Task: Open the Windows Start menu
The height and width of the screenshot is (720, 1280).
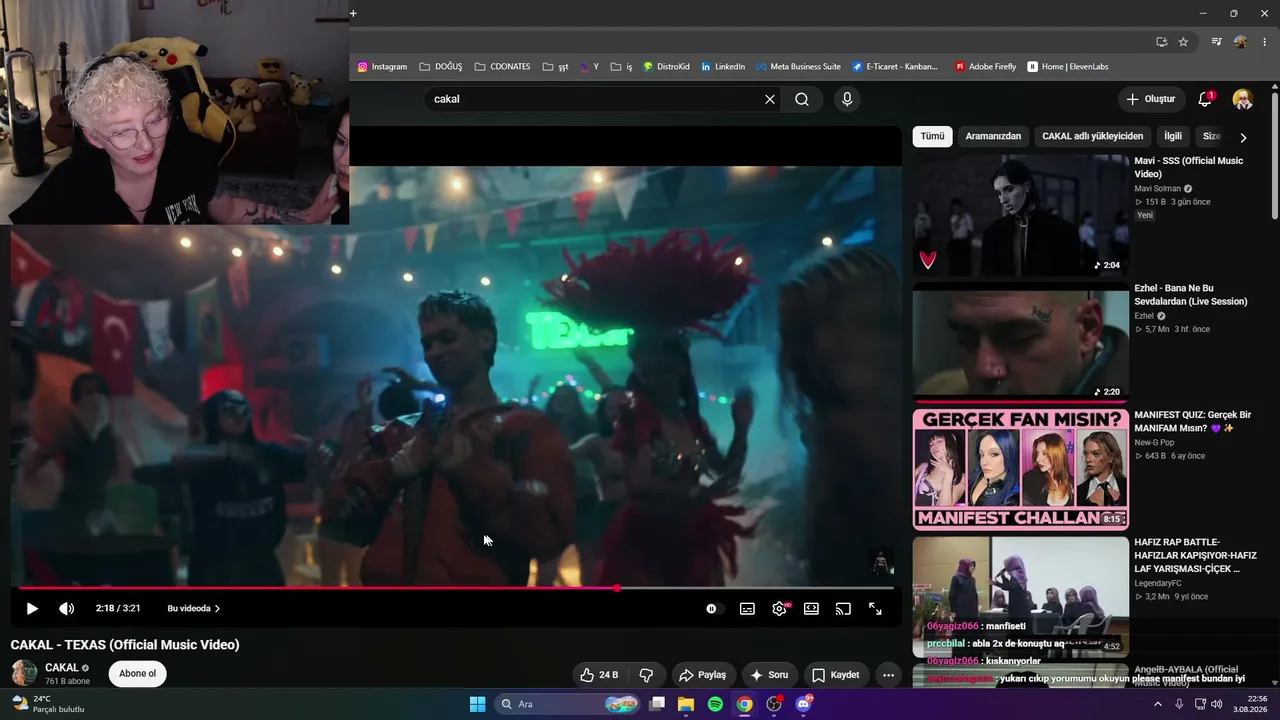Action: point(477,704)
